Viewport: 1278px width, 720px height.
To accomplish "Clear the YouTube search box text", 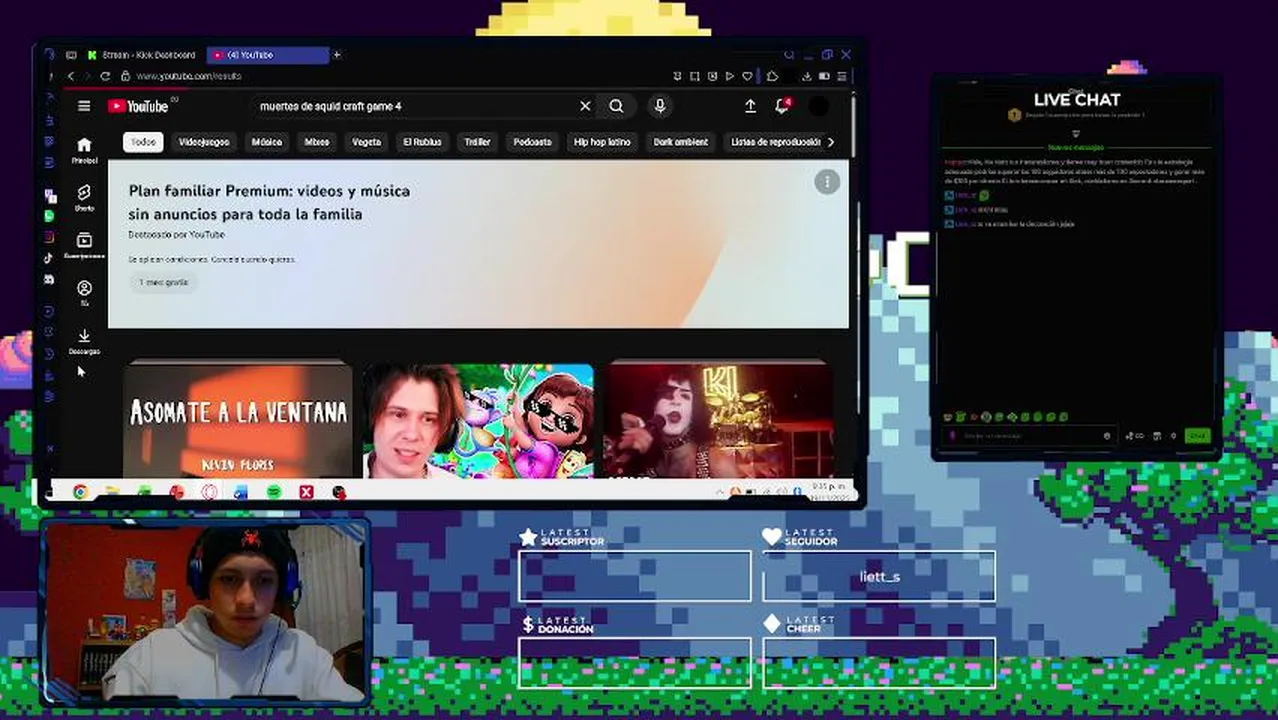I will 585,106.
